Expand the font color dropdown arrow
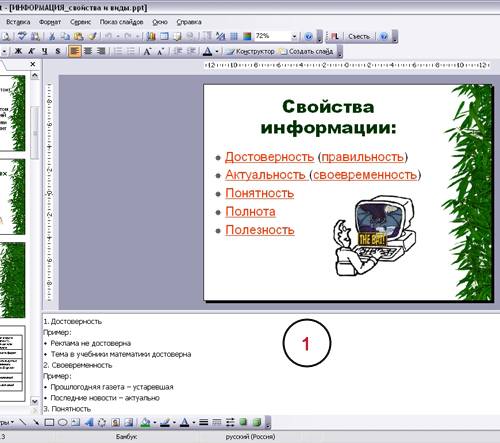The height and width of the screenshot is (443, 500). click(x=217, y=51)
